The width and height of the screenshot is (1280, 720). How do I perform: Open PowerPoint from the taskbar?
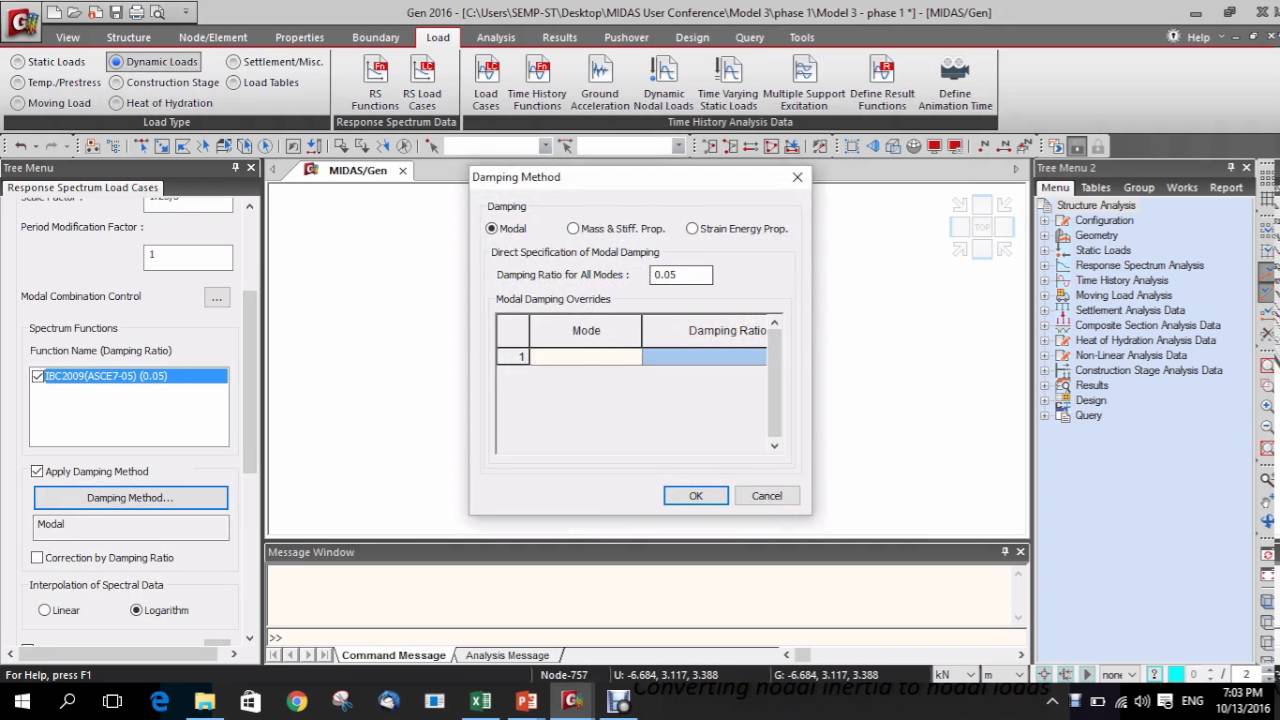(527, 701)
